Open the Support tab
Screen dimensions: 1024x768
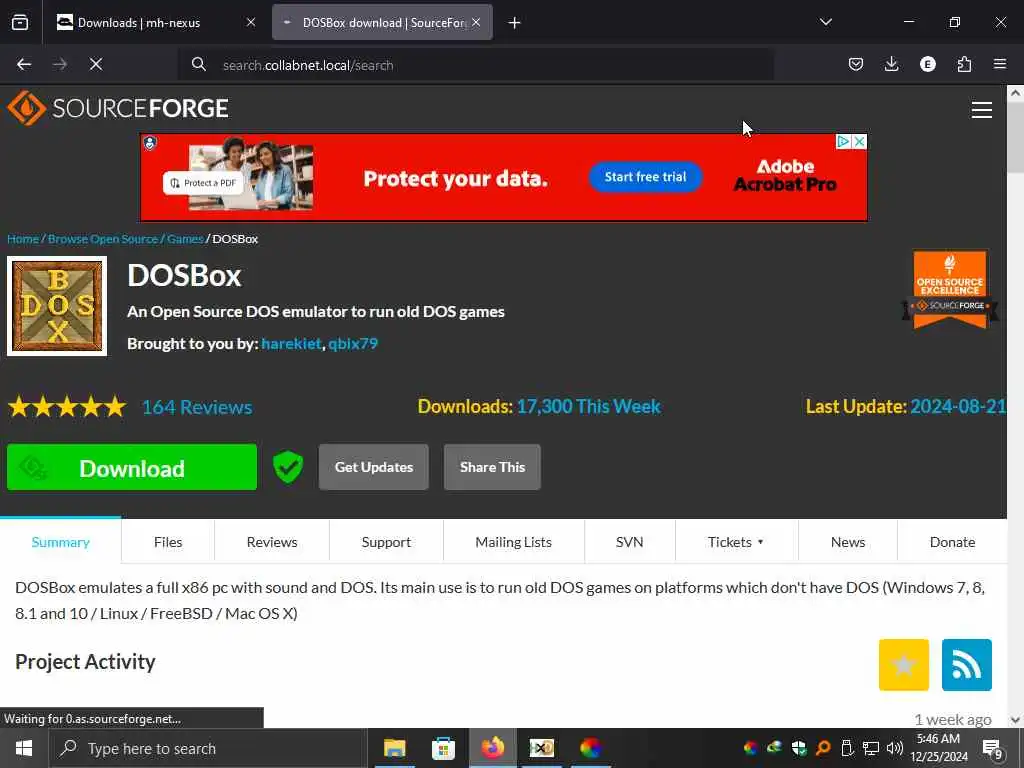(x=386, y=542)
